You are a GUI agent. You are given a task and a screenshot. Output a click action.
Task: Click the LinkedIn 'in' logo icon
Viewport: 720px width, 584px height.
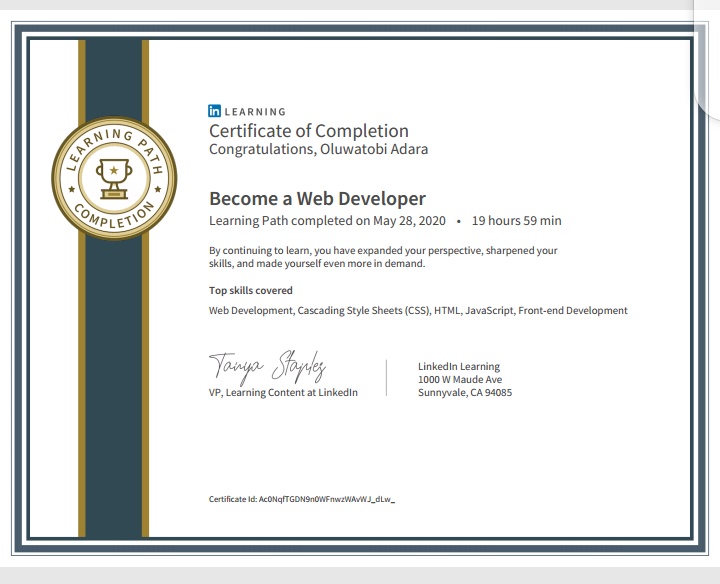pos(214,111)
